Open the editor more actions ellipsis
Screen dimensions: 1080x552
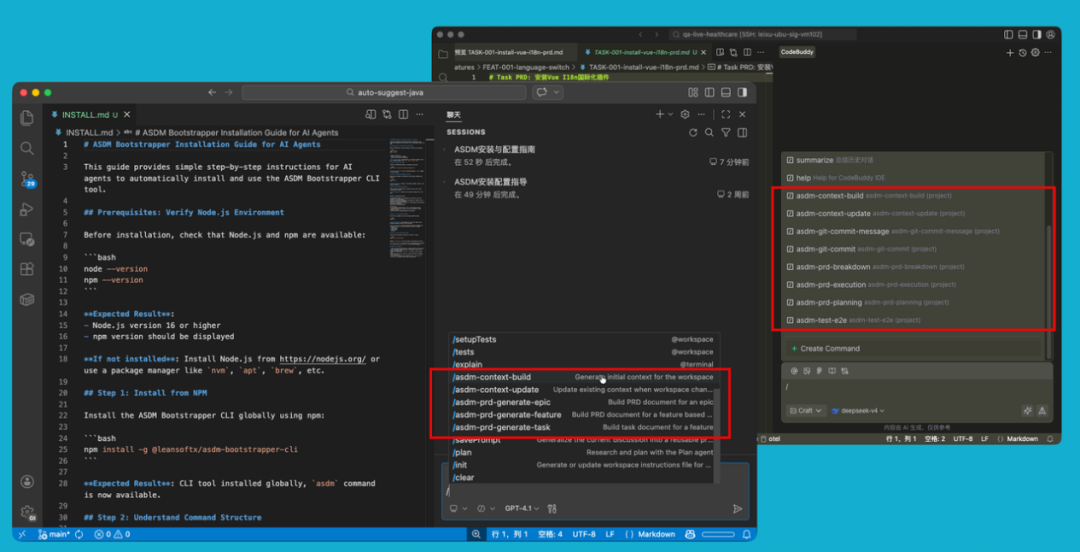[x=419, y=114]
